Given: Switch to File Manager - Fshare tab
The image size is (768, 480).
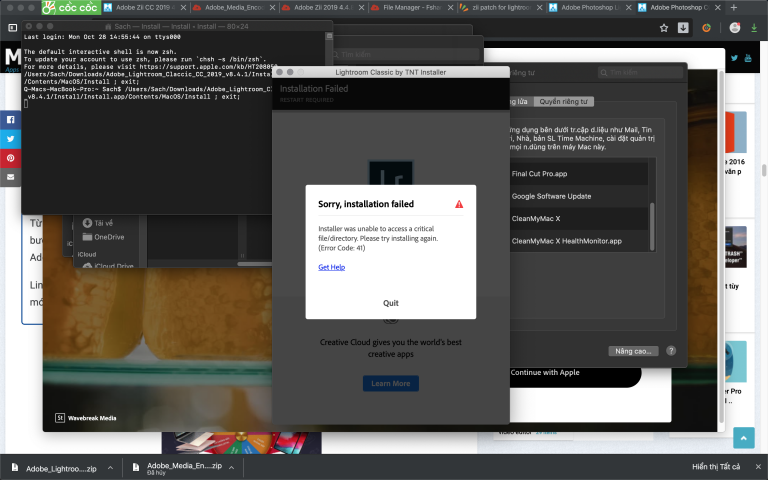Looking at the screenshot, I should click(x=412, y=7).
